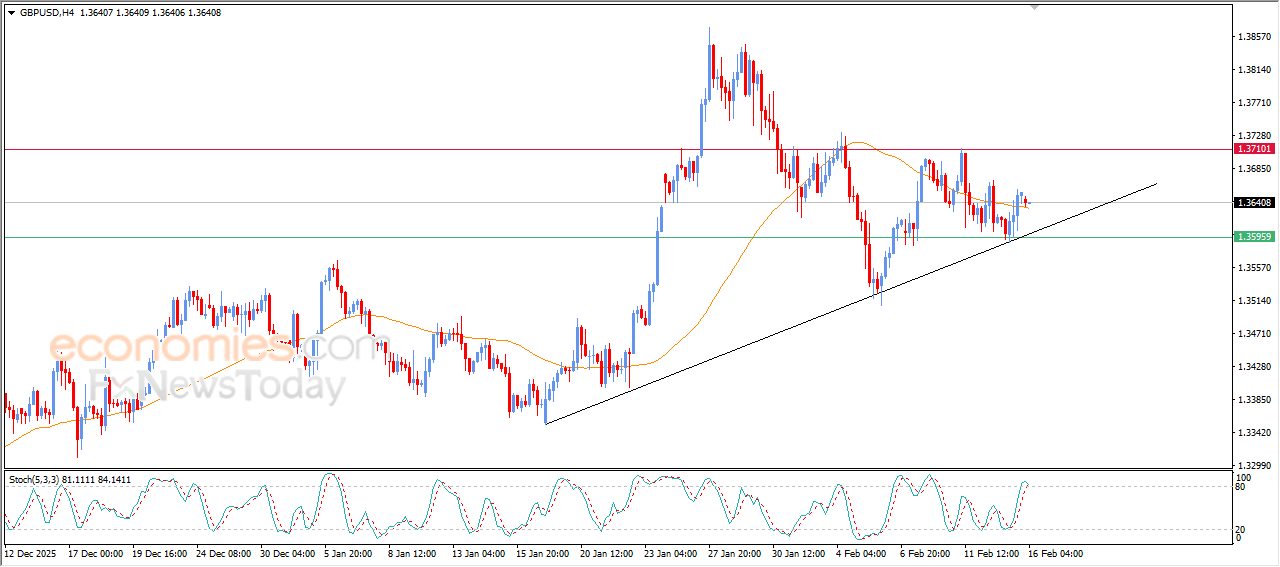
Task: Click the 1.35140 price axis value
Action: 1254,301
